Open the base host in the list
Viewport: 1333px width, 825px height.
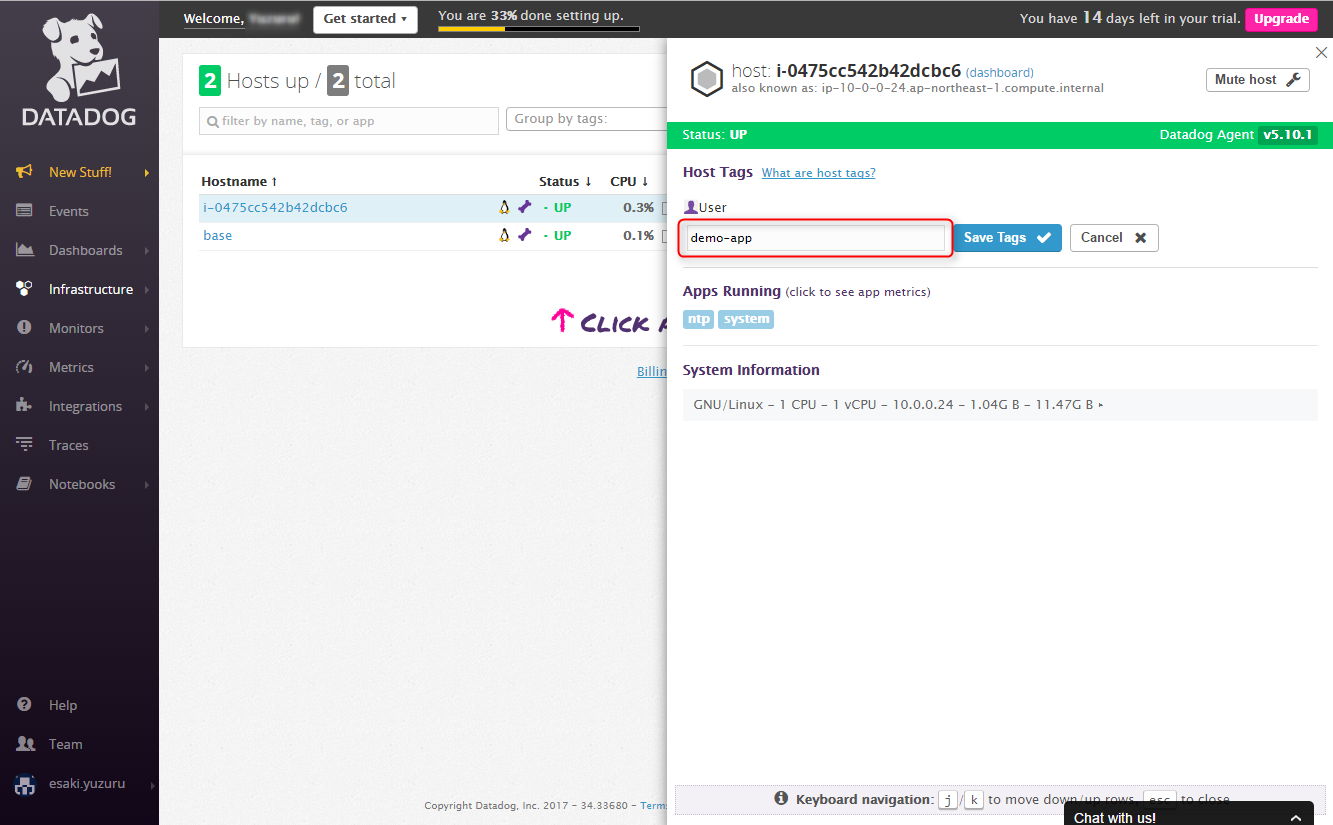[x=217, y=235]
